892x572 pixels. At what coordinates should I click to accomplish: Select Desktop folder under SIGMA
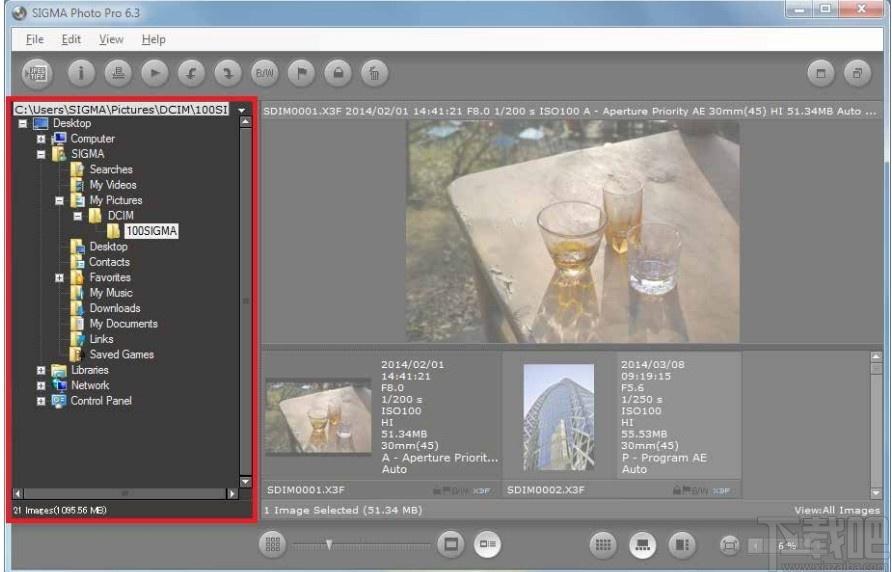[x=108, y=247]
